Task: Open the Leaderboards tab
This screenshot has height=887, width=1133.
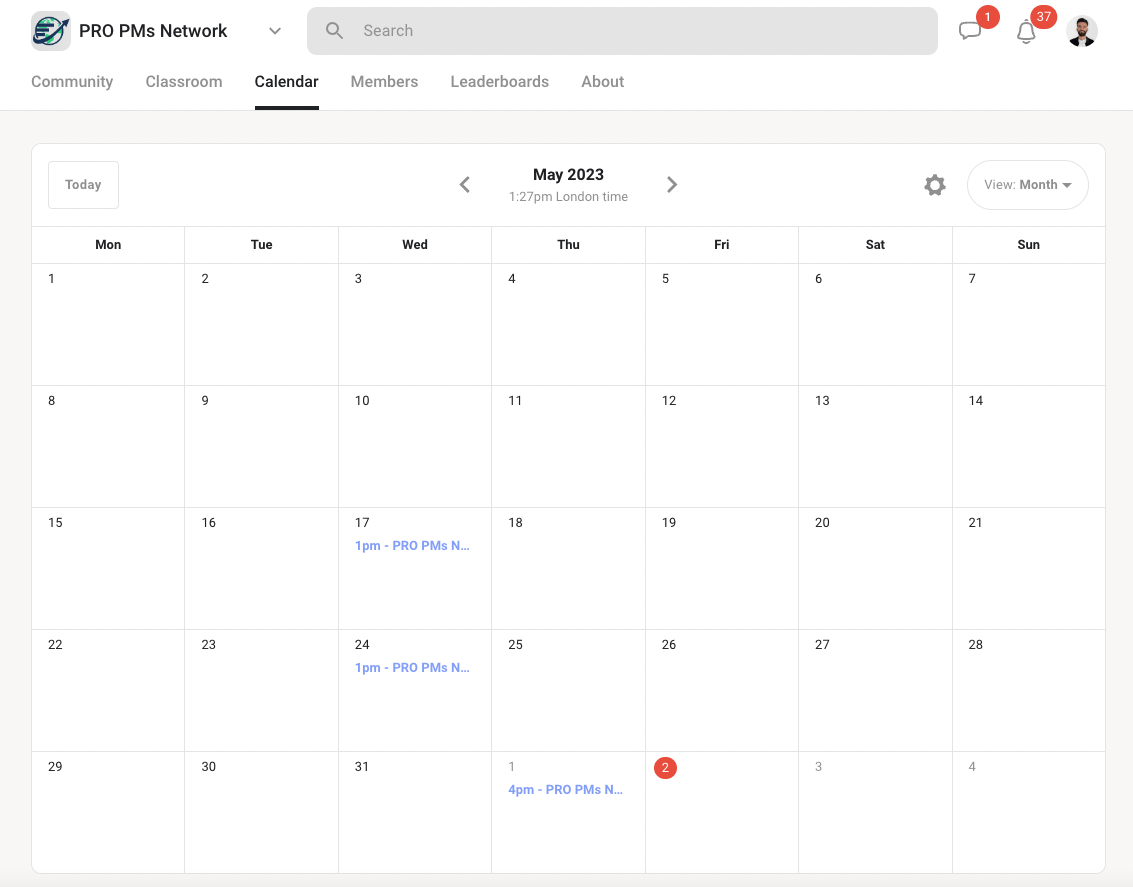Action: click(x=499, y=82)
